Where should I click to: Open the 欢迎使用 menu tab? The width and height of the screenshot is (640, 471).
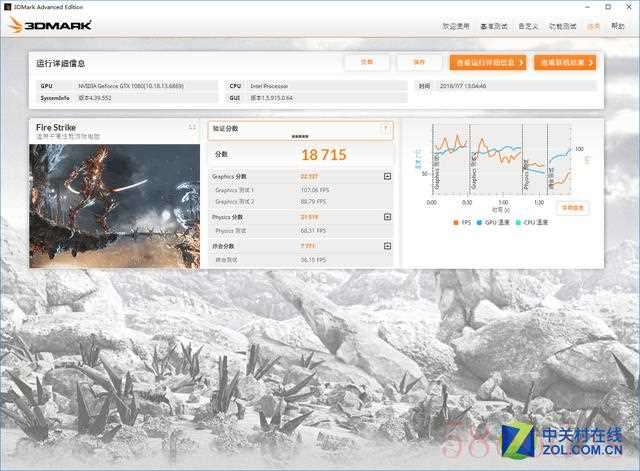tap(456, 26)
